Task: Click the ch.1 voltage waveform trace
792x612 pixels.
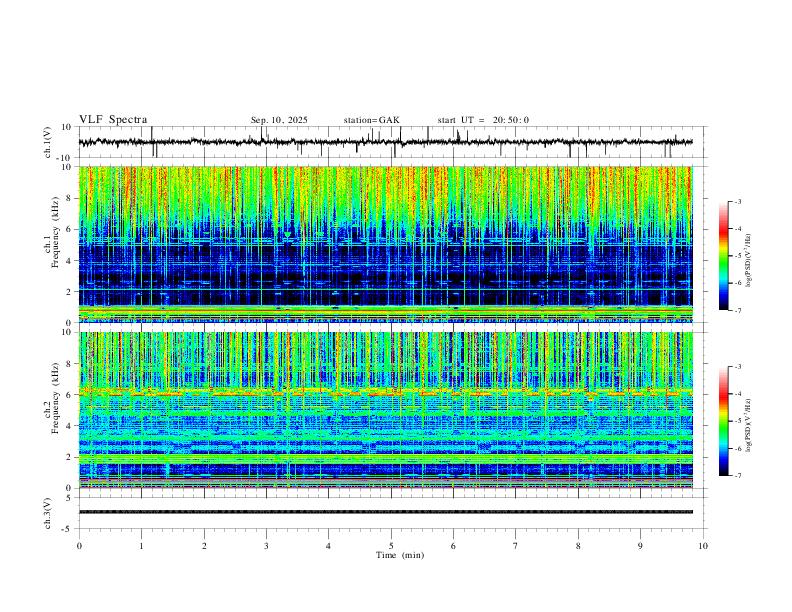Action: click(386, 142)
